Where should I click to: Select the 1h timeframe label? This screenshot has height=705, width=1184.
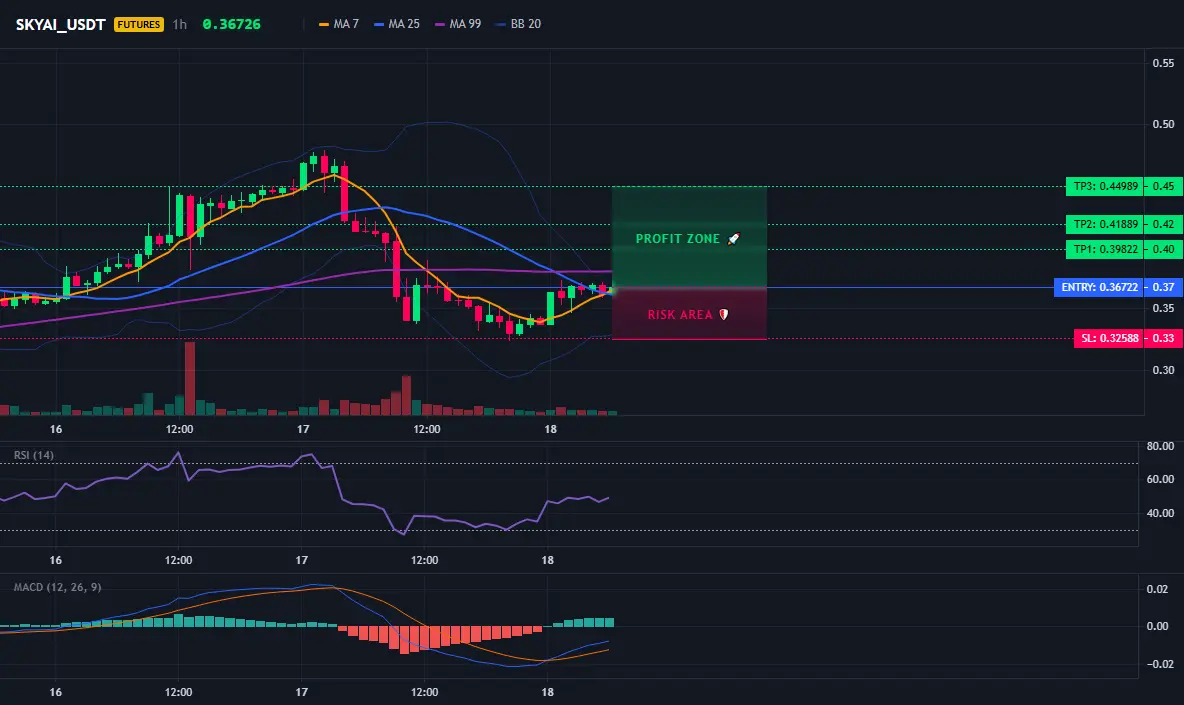click(x=179, y=24)
